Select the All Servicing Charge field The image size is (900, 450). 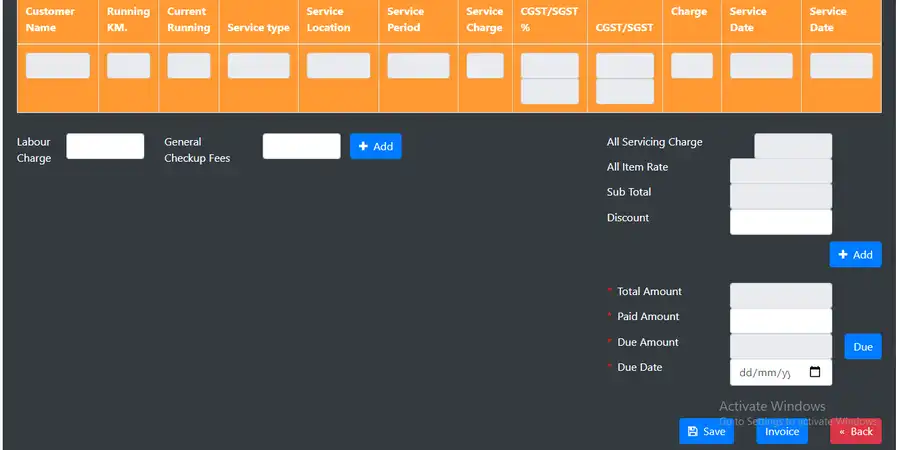[792, 146]
